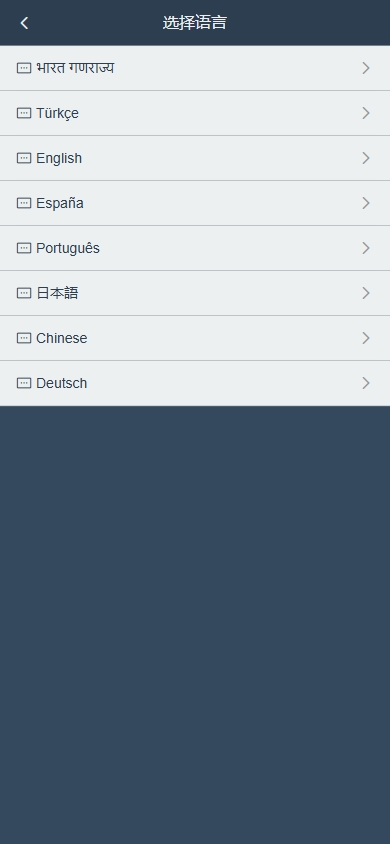Choose Português from the language list

point(195,248)
